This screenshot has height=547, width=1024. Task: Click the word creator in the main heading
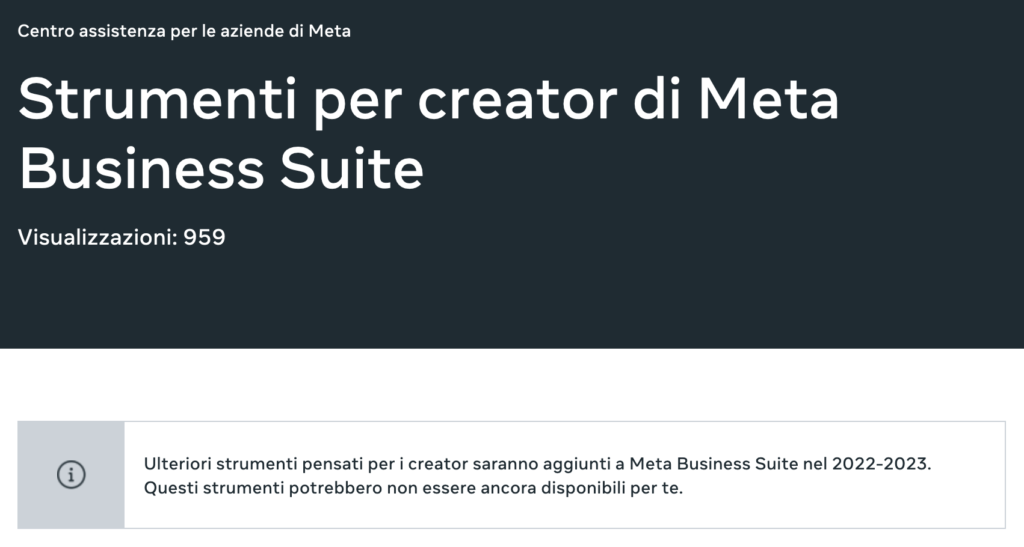coord(517,100)
